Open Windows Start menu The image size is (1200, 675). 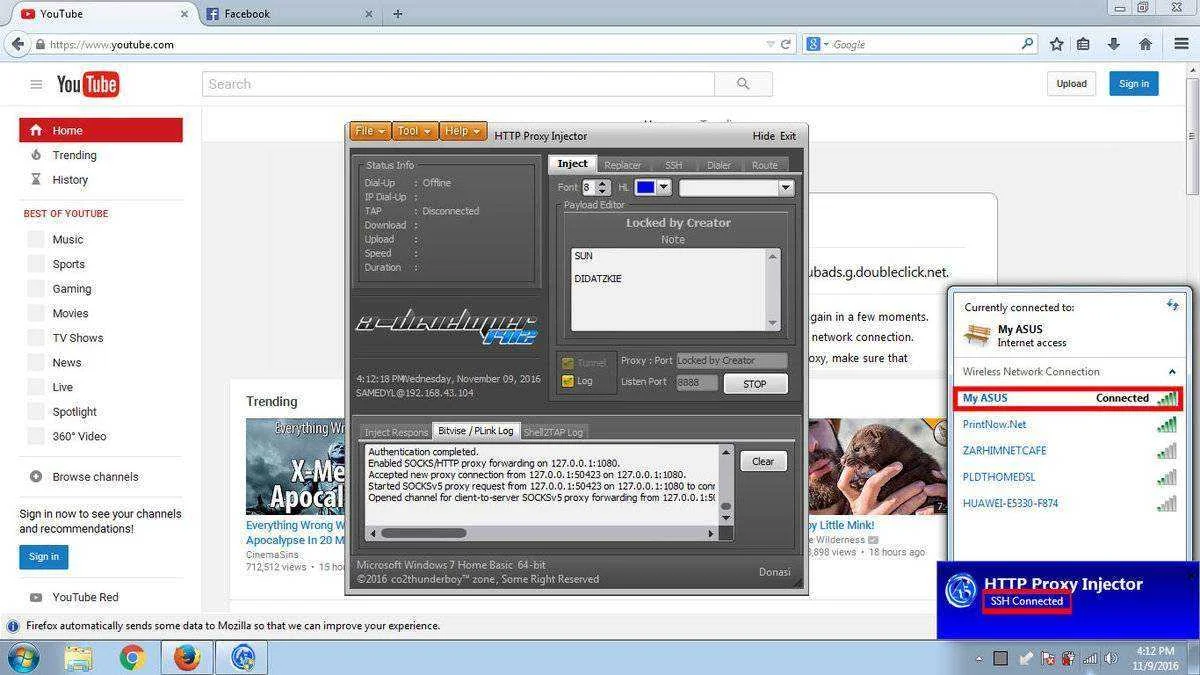23,657
